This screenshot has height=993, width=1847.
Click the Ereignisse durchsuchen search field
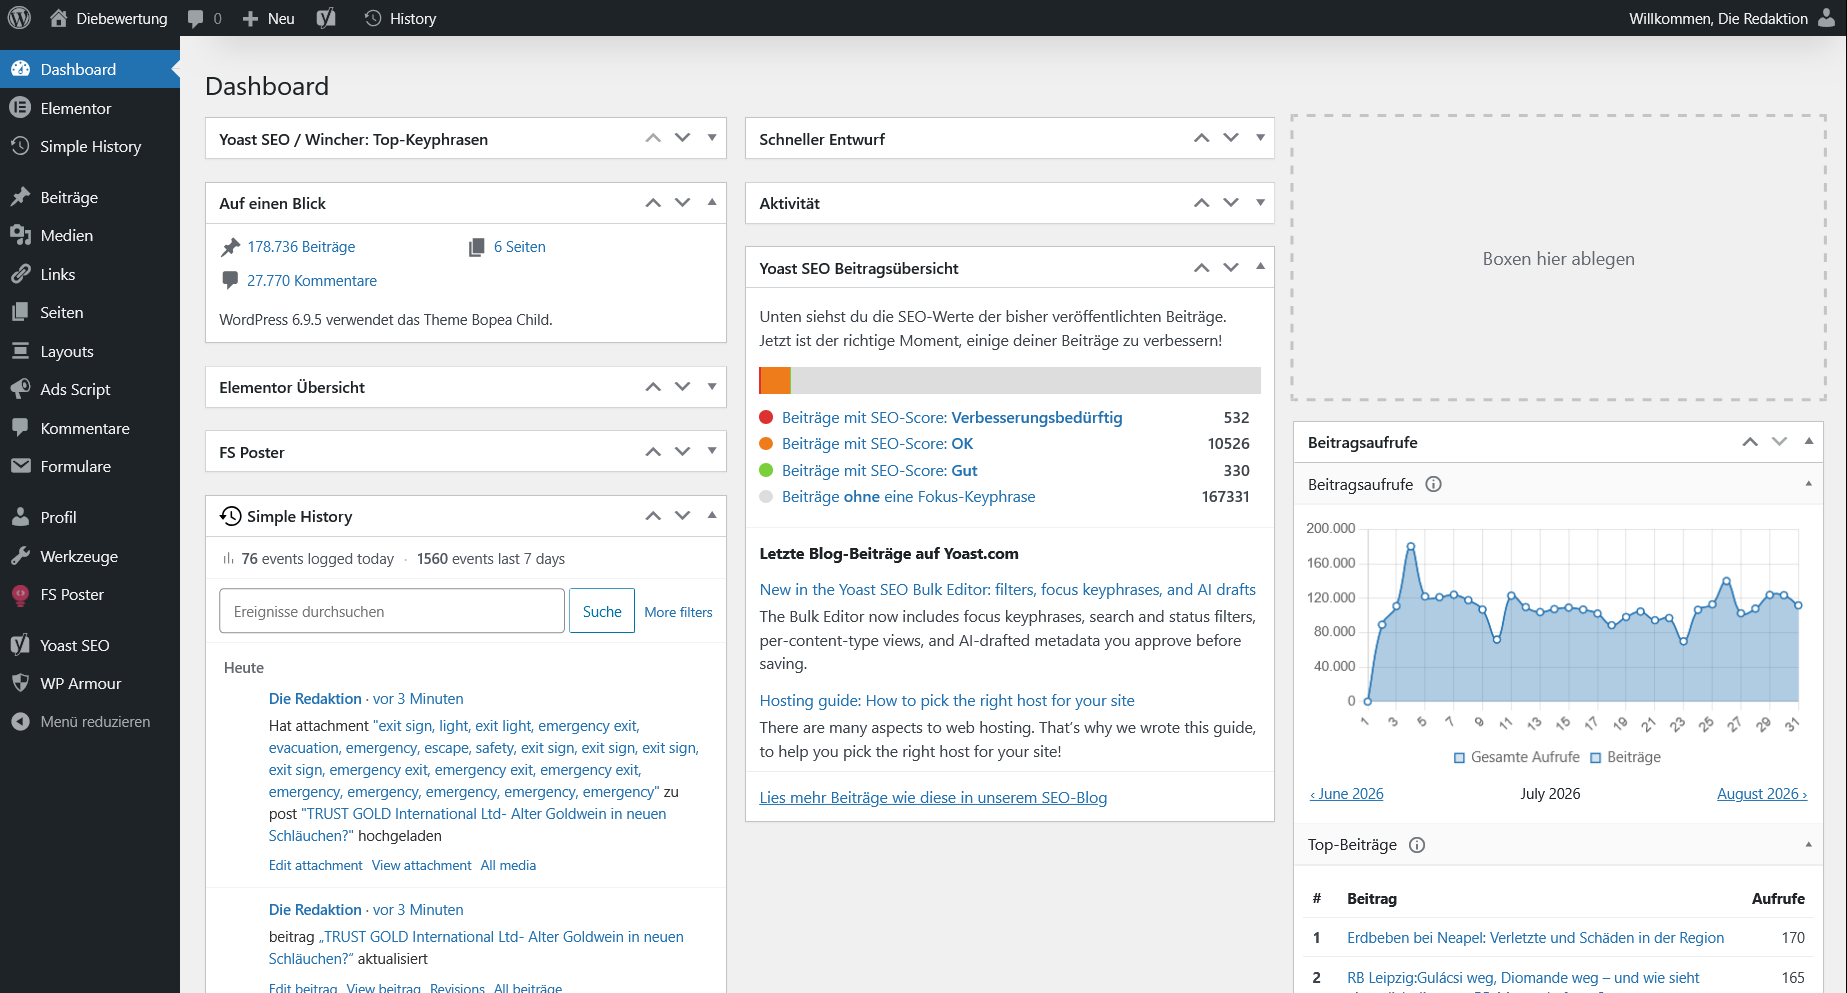tap(392, 611)
